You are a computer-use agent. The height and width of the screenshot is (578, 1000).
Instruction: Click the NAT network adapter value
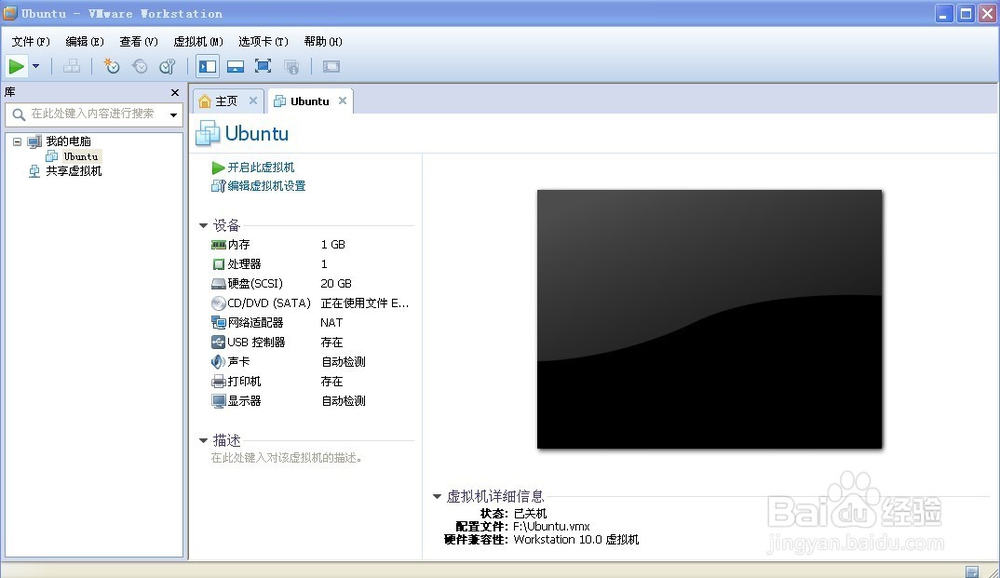[332, 323]
